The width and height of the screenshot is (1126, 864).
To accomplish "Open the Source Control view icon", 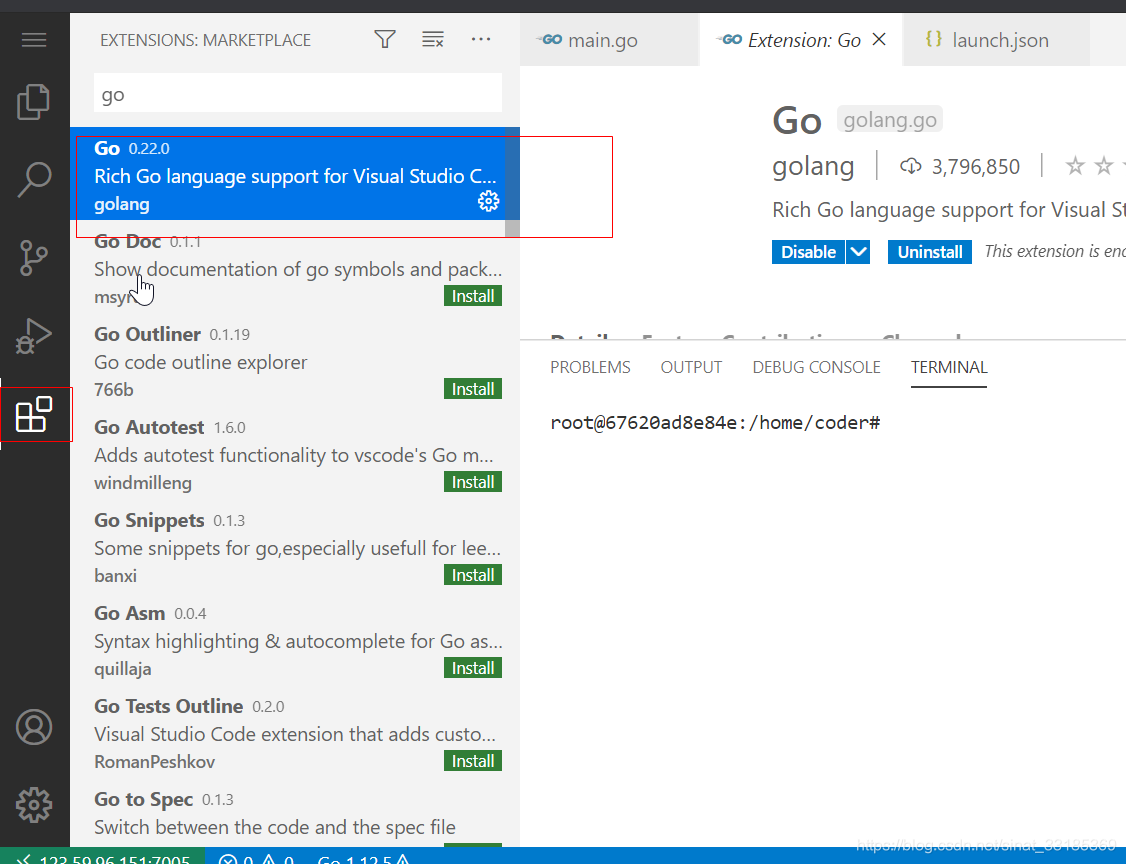I will click(x=34, y=258).
